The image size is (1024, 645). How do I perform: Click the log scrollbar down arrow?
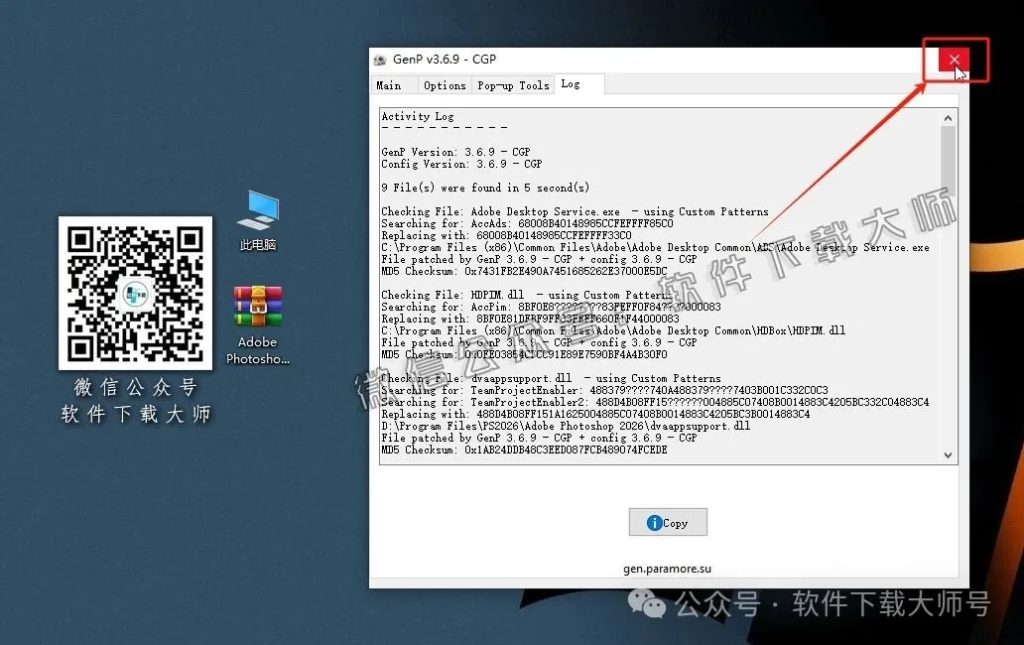(948, 454)
